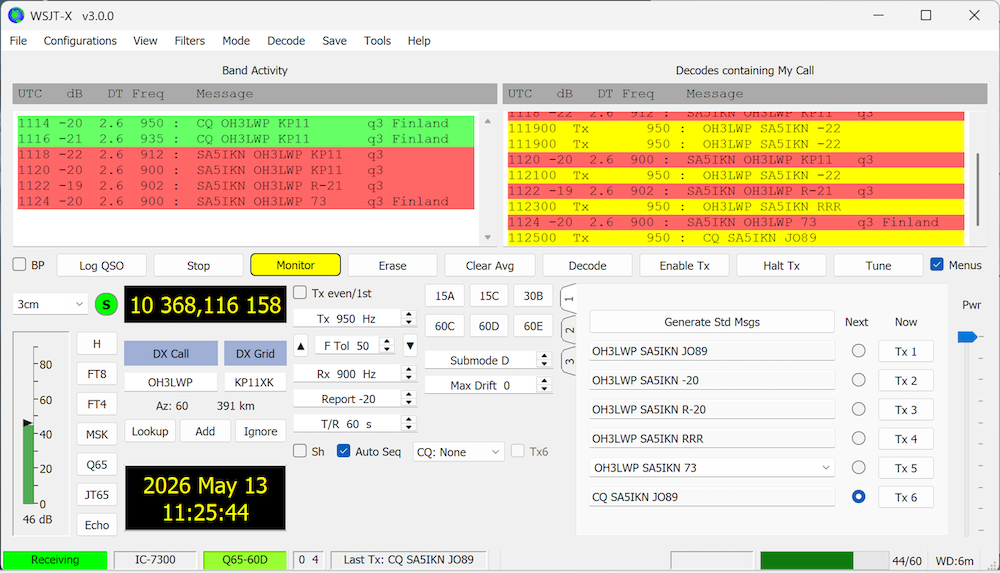Image resolution: width=1000 pixels, height=573 pixels.
Task: Click the Log QSO button
Action: (x=101, y=265)
